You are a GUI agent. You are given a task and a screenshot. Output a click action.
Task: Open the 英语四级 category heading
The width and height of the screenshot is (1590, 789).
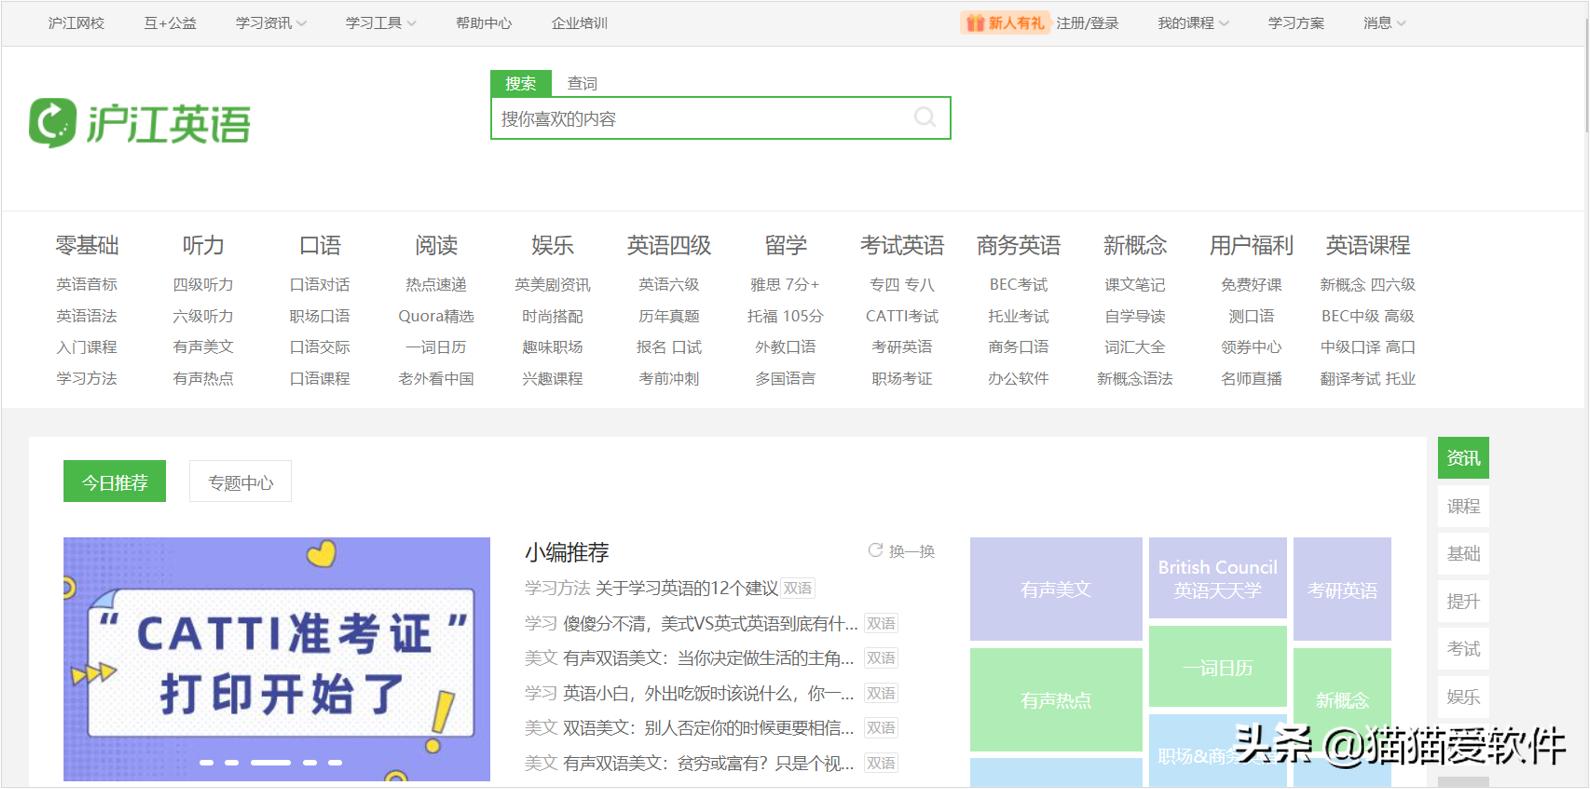pos(669,245)
